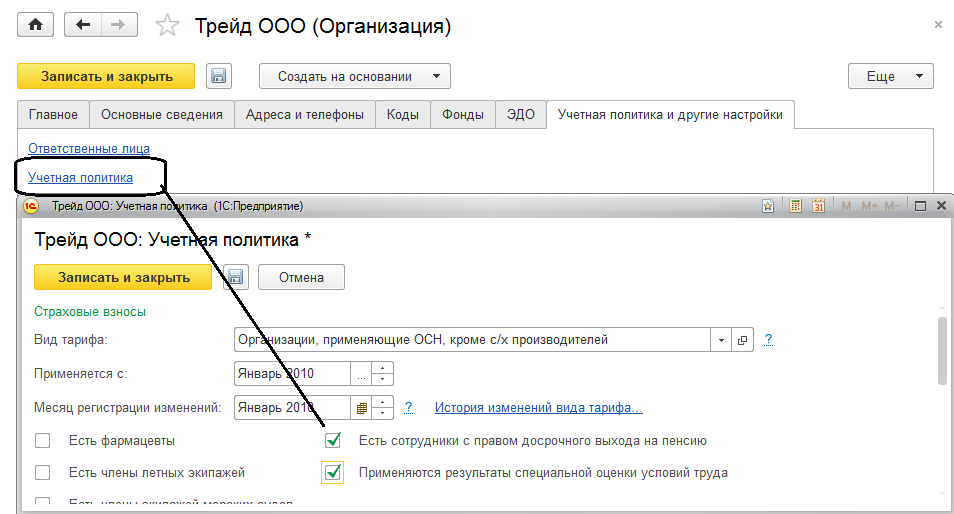Toggle Есть члены летных экипажей checkbox
This screenshot has height=514, width=954.
coord(43,473)
